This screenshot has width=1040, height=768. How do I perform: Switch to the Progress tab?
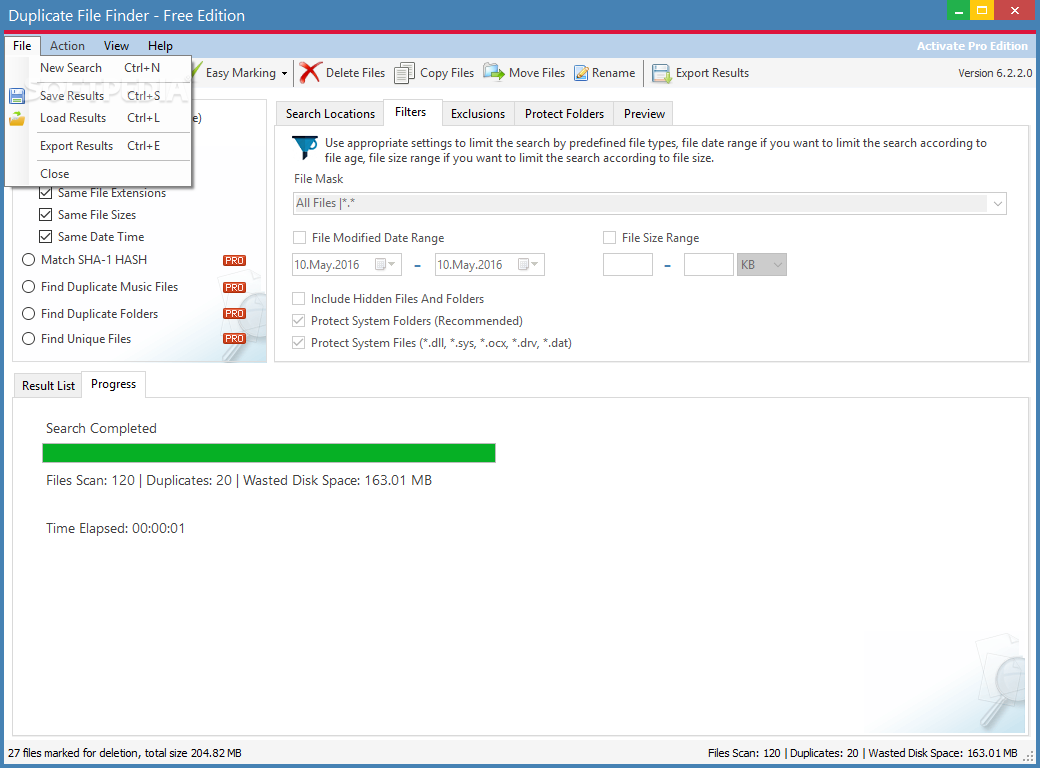[x=113, y=384]
